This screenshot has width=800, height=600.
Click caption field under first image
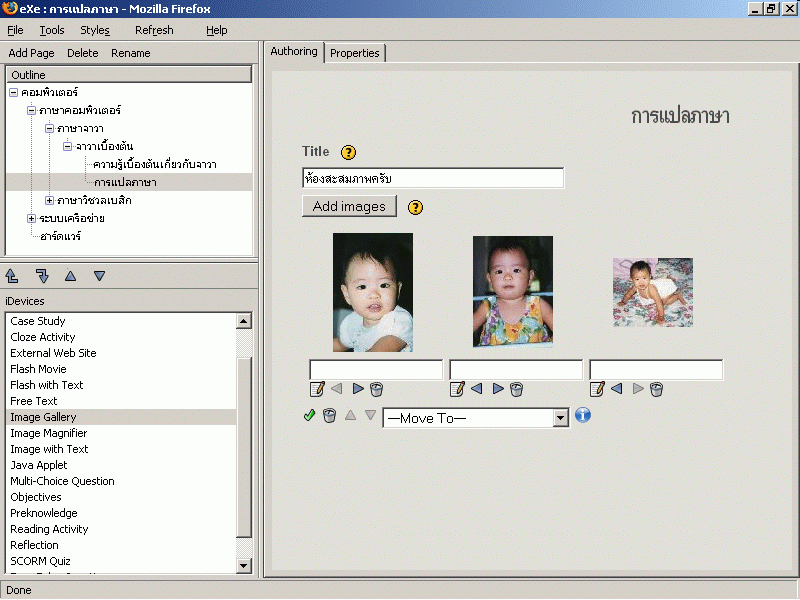point(376,369)
